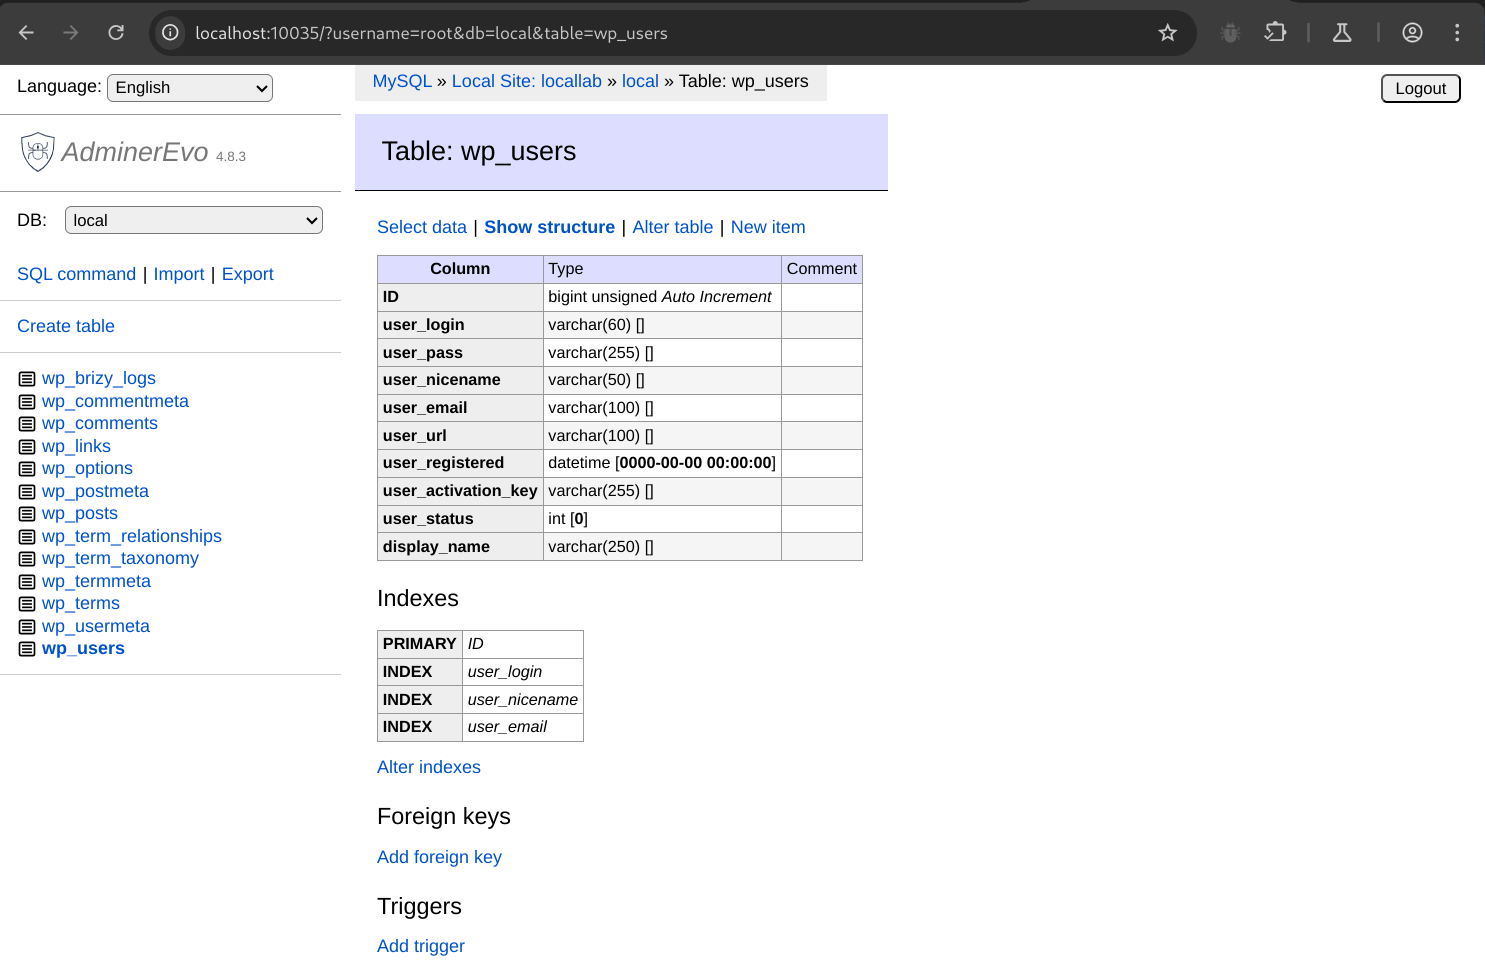Click the Add foreign key link
This screenshot has width=1485, height=973.
(x=439, y=857)
